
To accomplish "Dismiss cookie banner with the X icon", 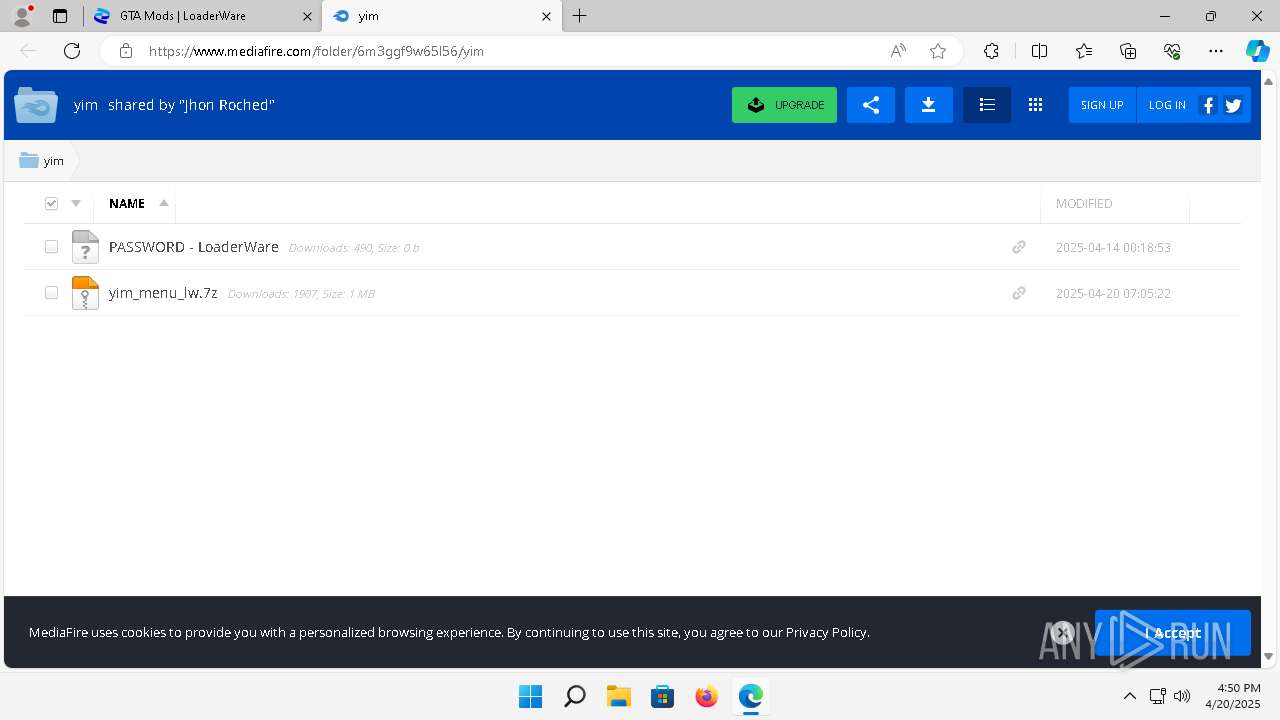I will coord(1062,632).
